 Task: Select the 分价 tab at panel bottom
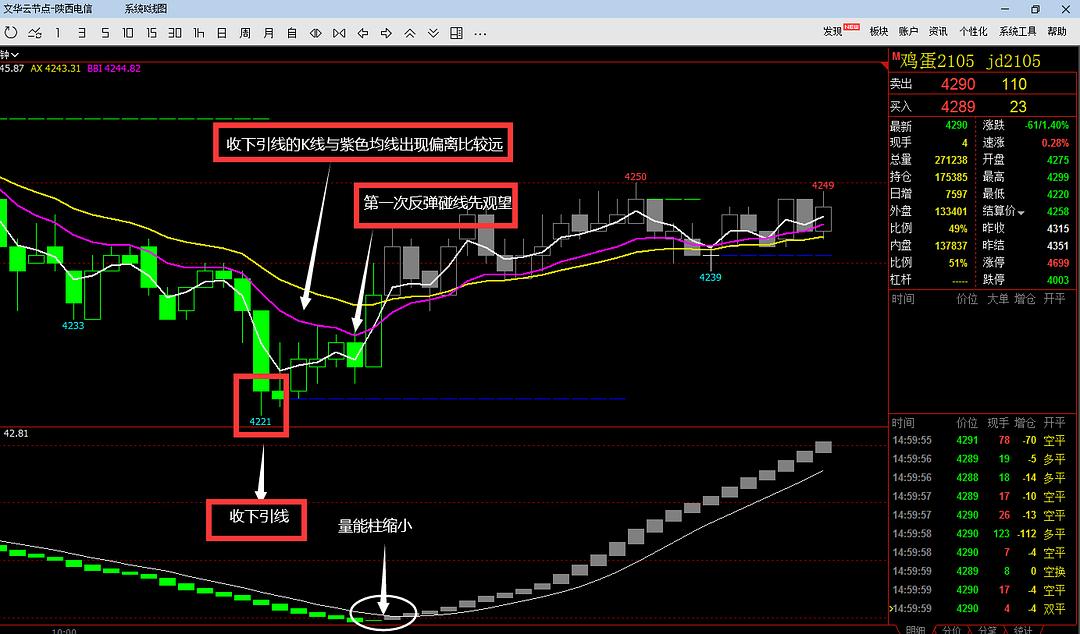coord(950,630)
